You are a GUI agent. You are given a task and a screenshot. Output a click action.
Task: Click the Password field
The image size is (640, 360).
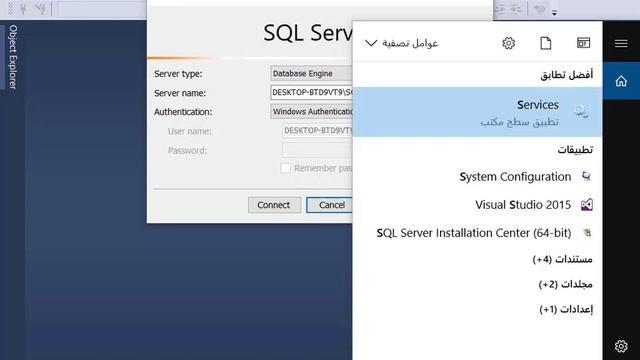point(317,150)
